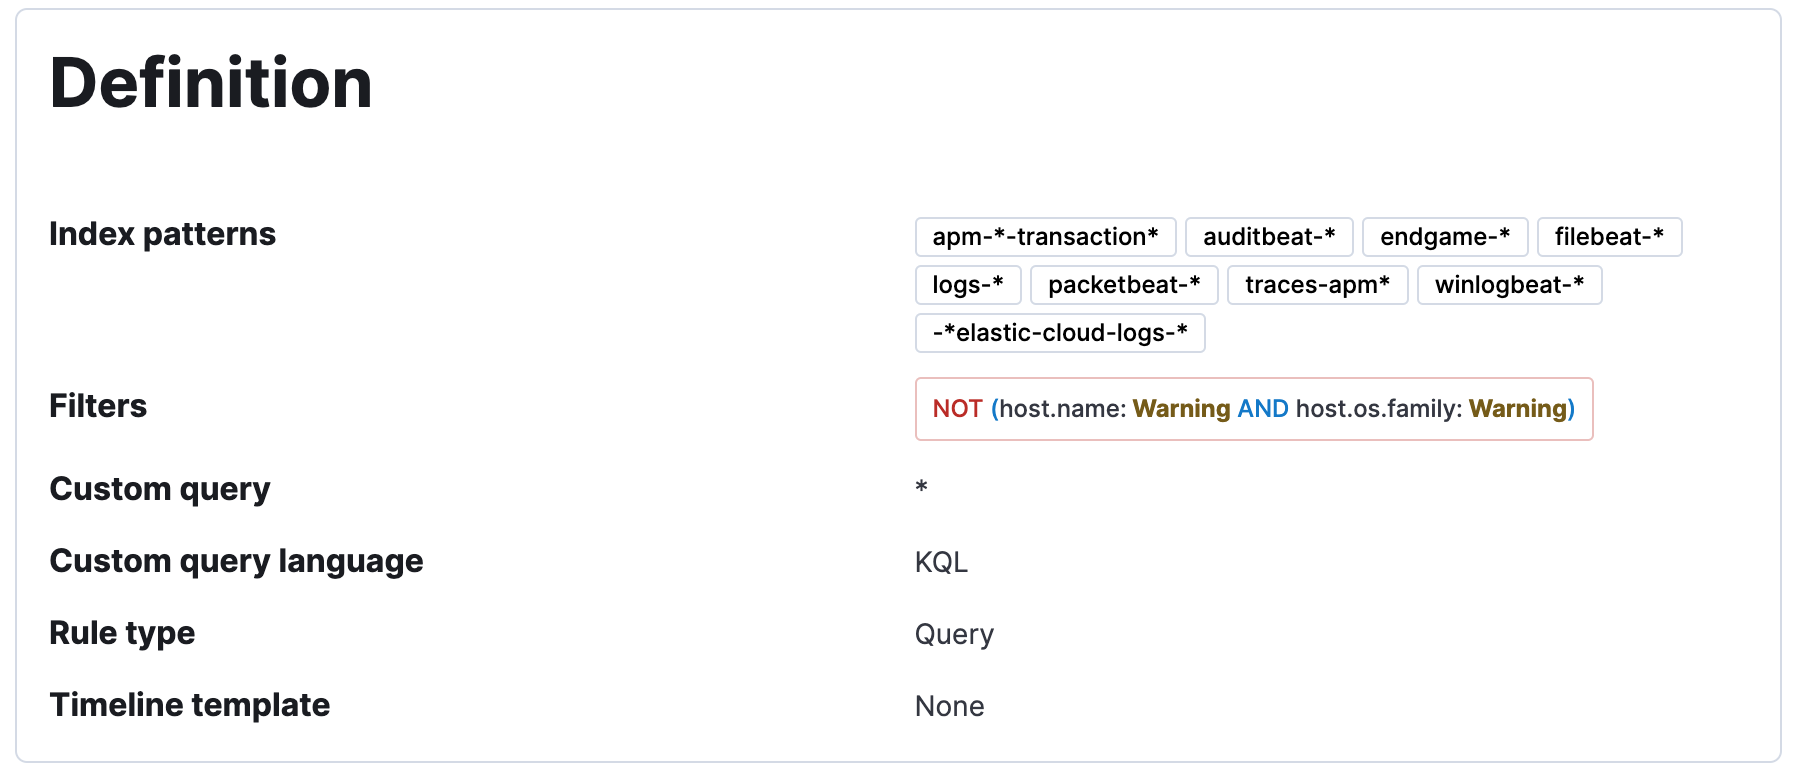Click the apm-*-transaction* index pattern badge
The width and height of the screenshot is (1798, 776).
1045,237
